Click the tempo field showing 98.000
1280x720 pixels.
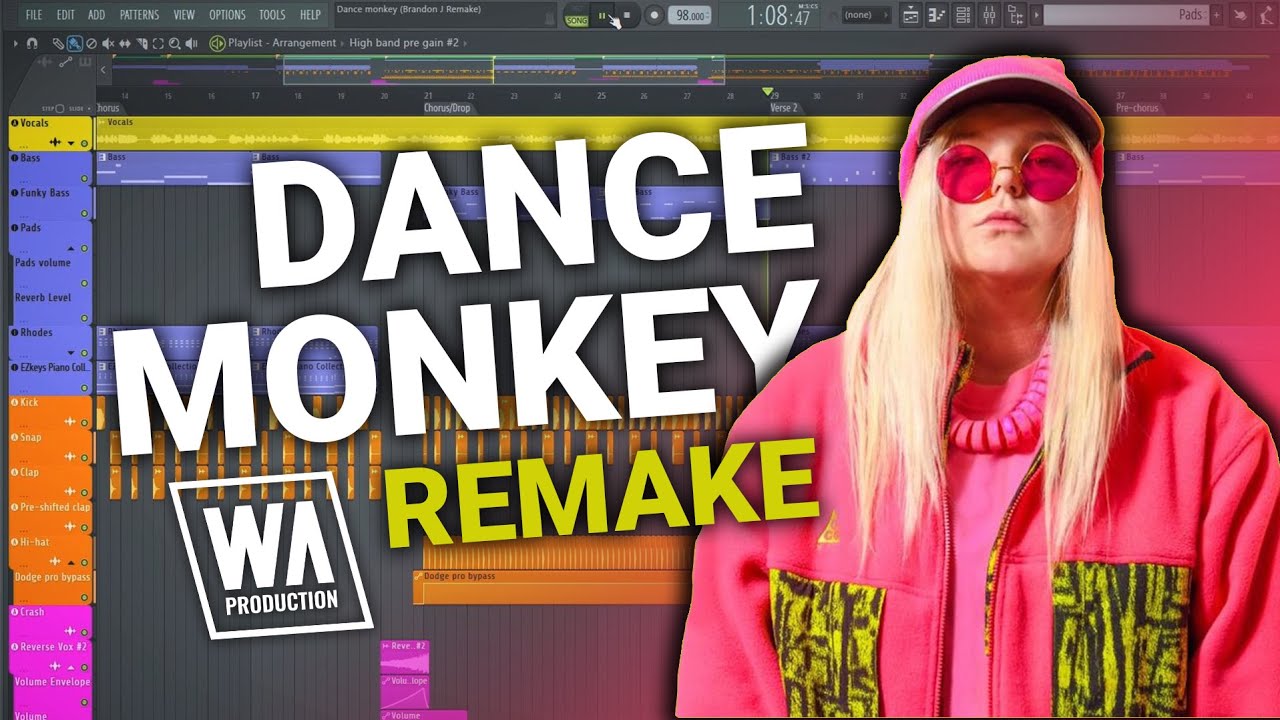691,15
